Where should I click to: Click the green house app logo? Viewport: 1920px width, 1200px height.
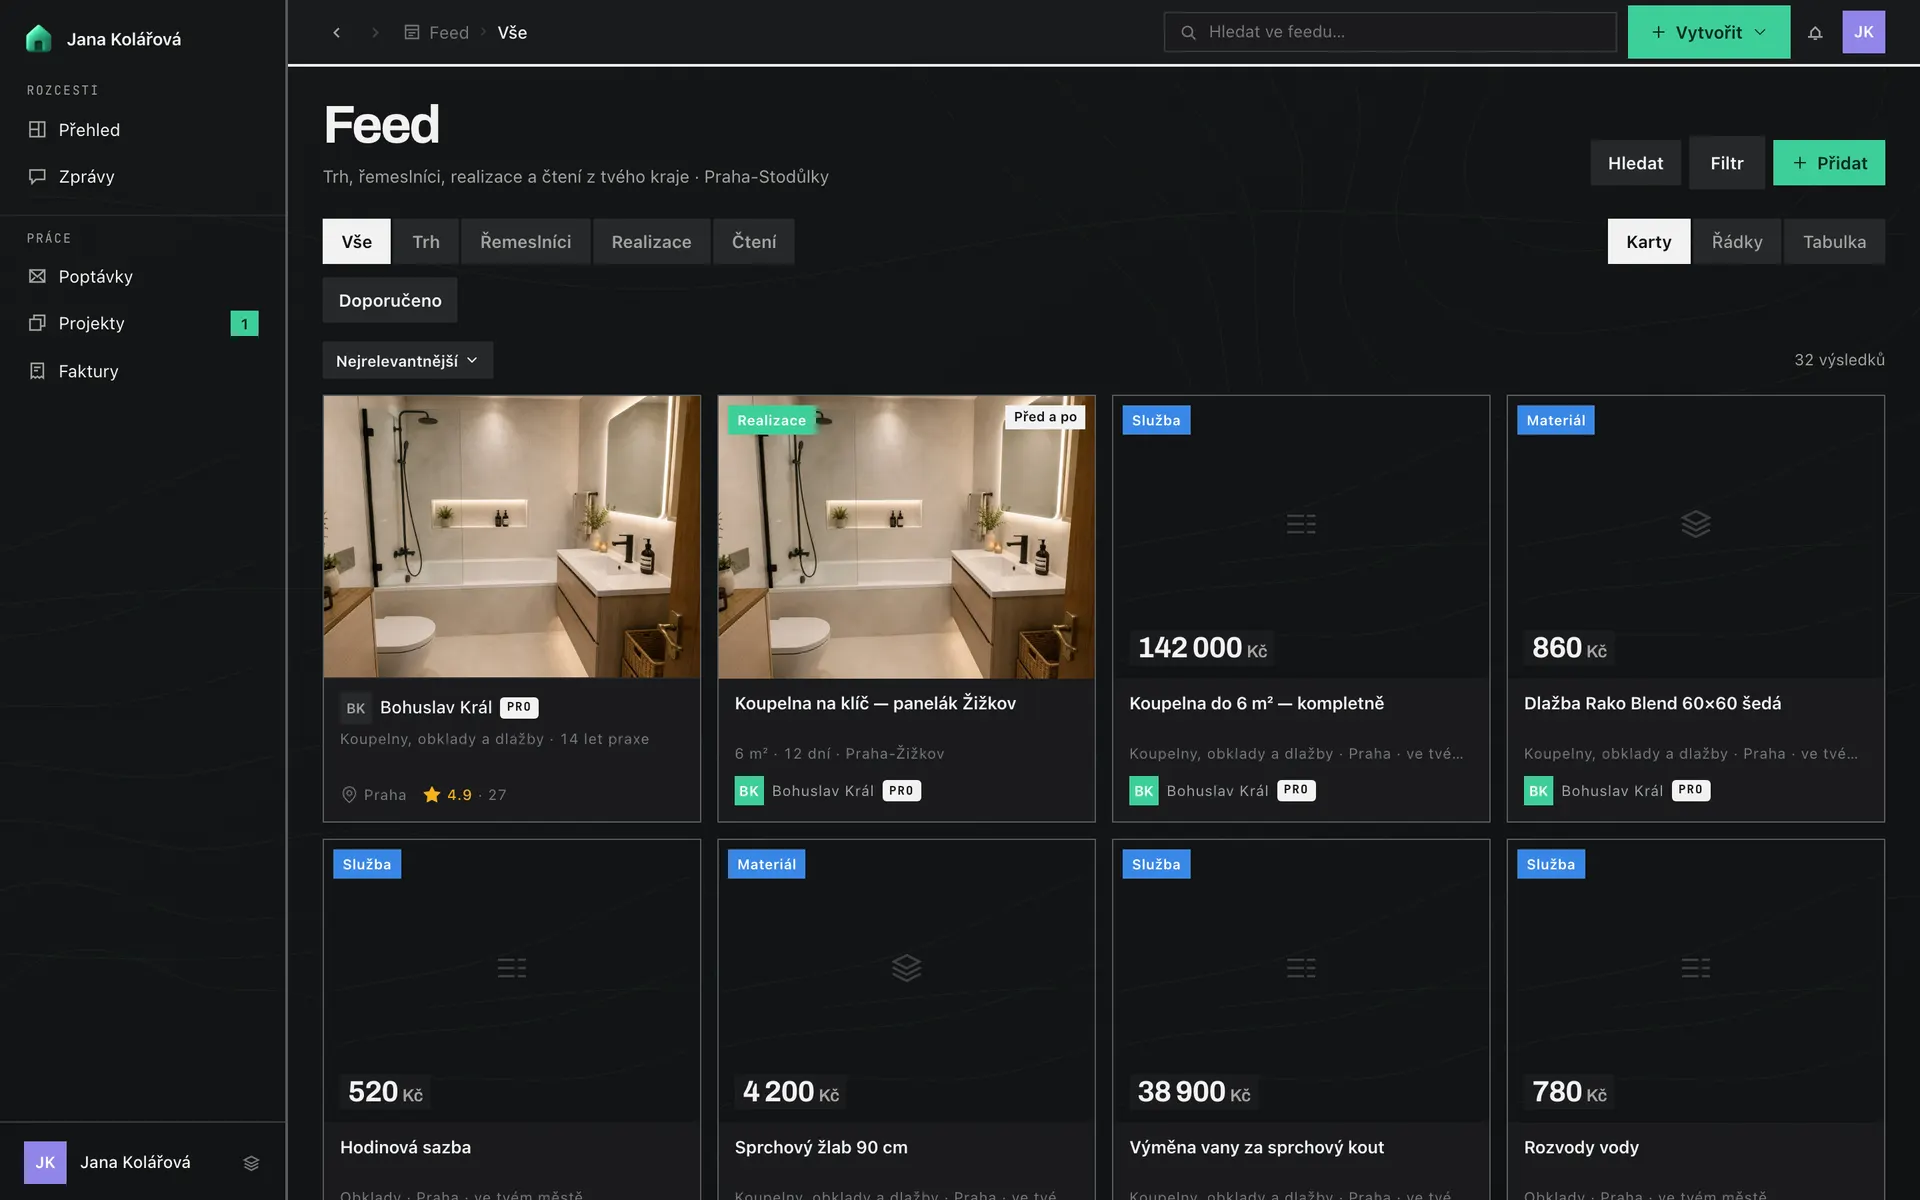coord(38,38)
